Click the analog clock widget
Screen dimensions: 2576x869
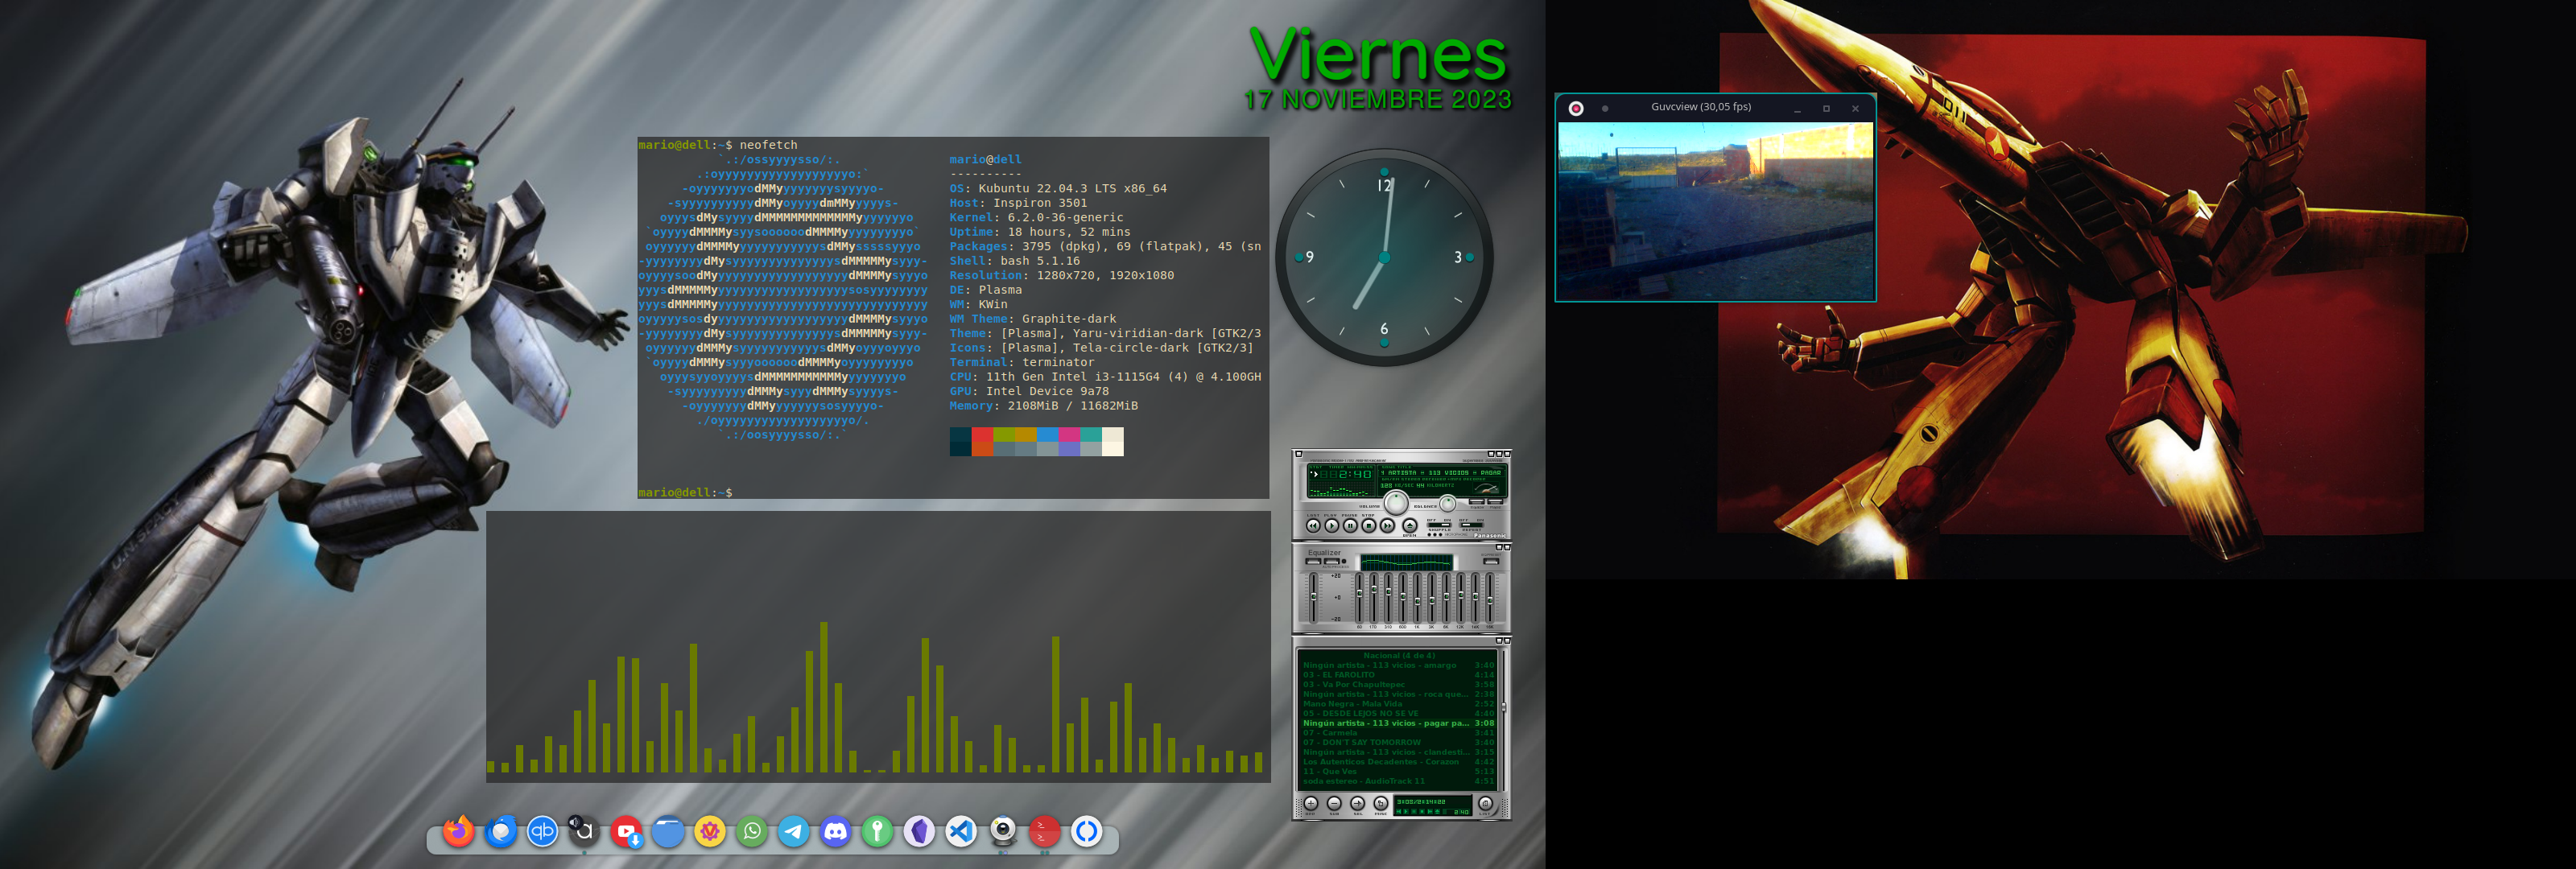[x=1384, y=257]
